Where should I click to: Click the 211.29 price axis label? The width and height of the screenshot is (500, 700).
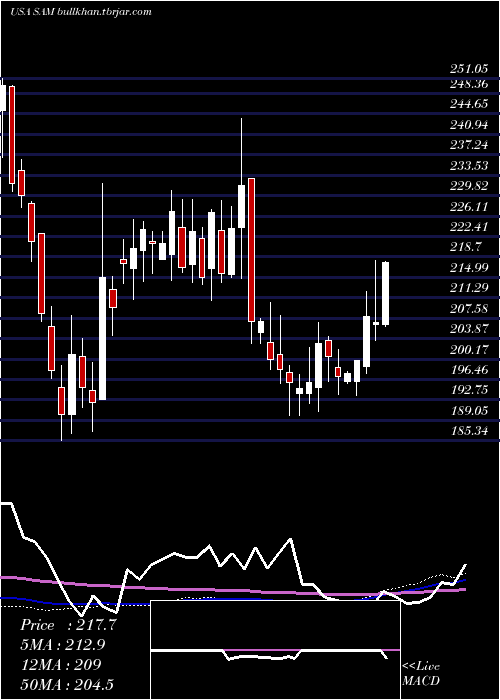pos(468,288)
